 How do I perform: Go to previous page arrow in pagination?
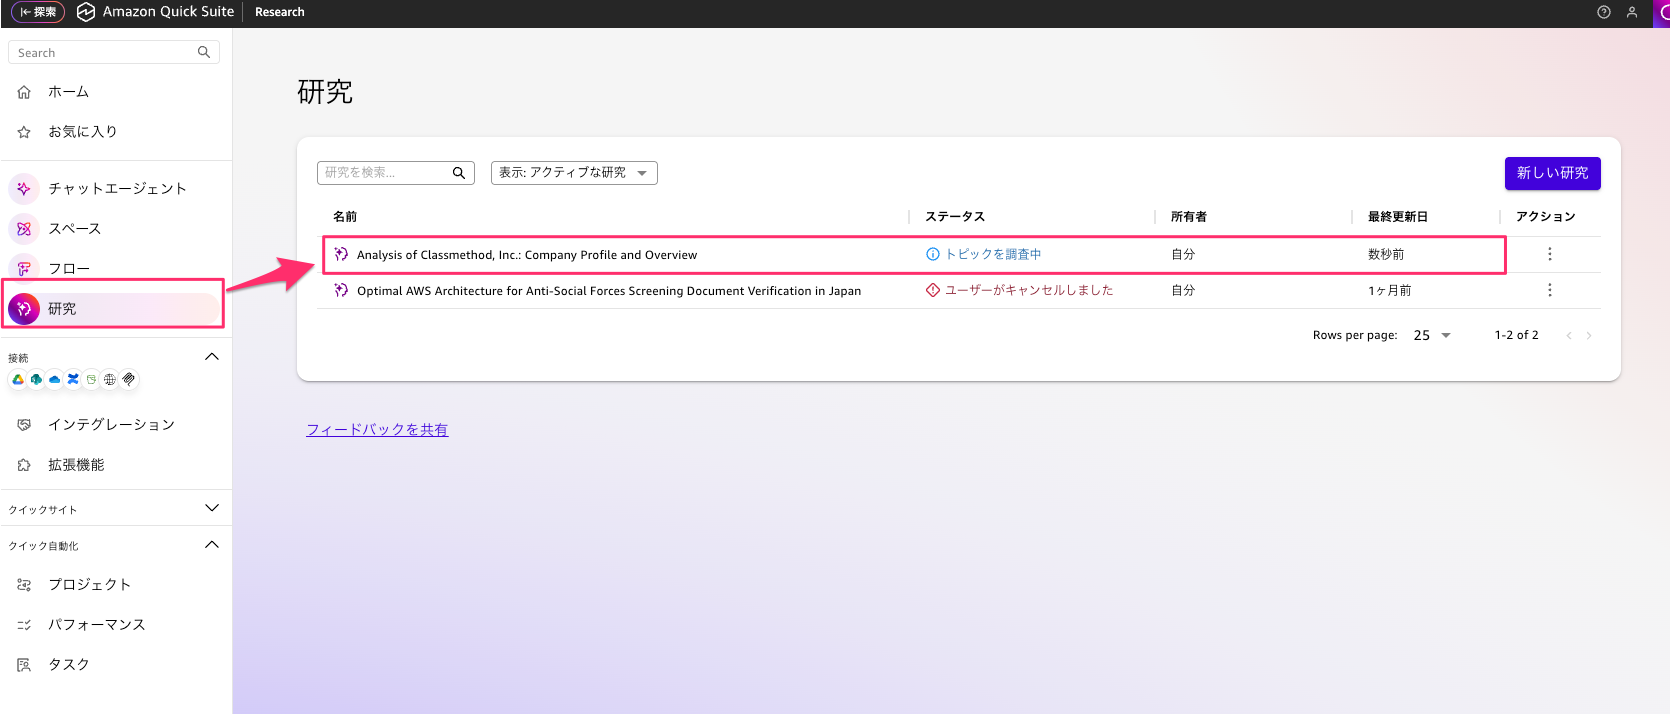1569,335
